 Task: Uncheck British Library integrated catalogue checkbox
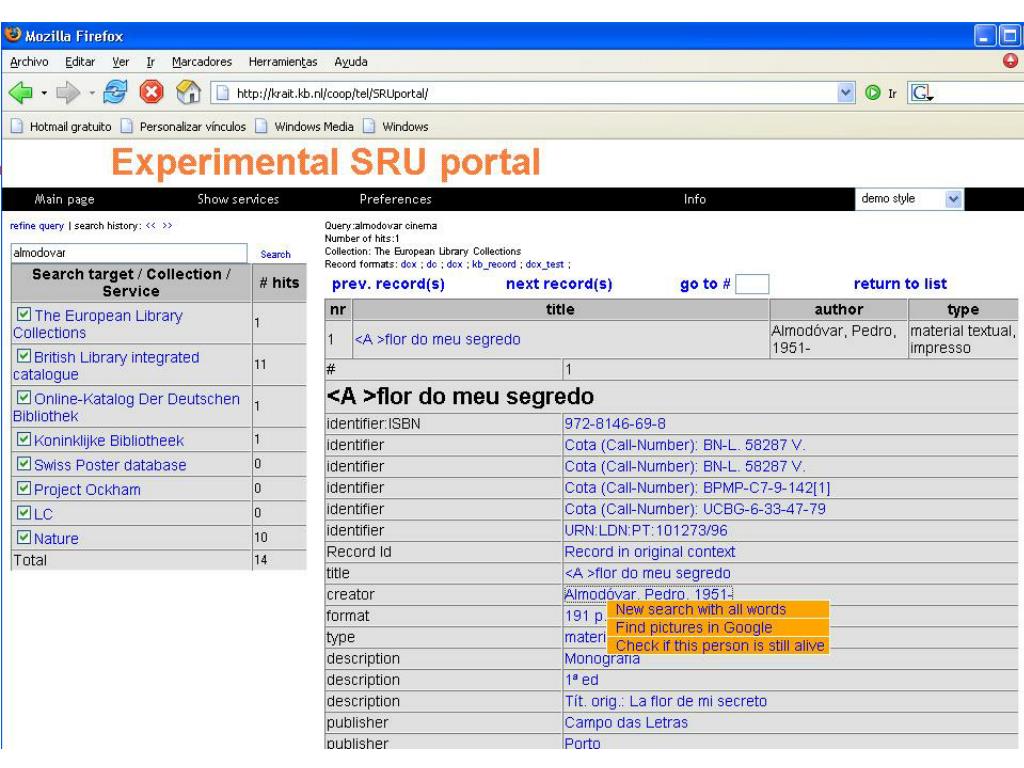[x=24, y=356]
